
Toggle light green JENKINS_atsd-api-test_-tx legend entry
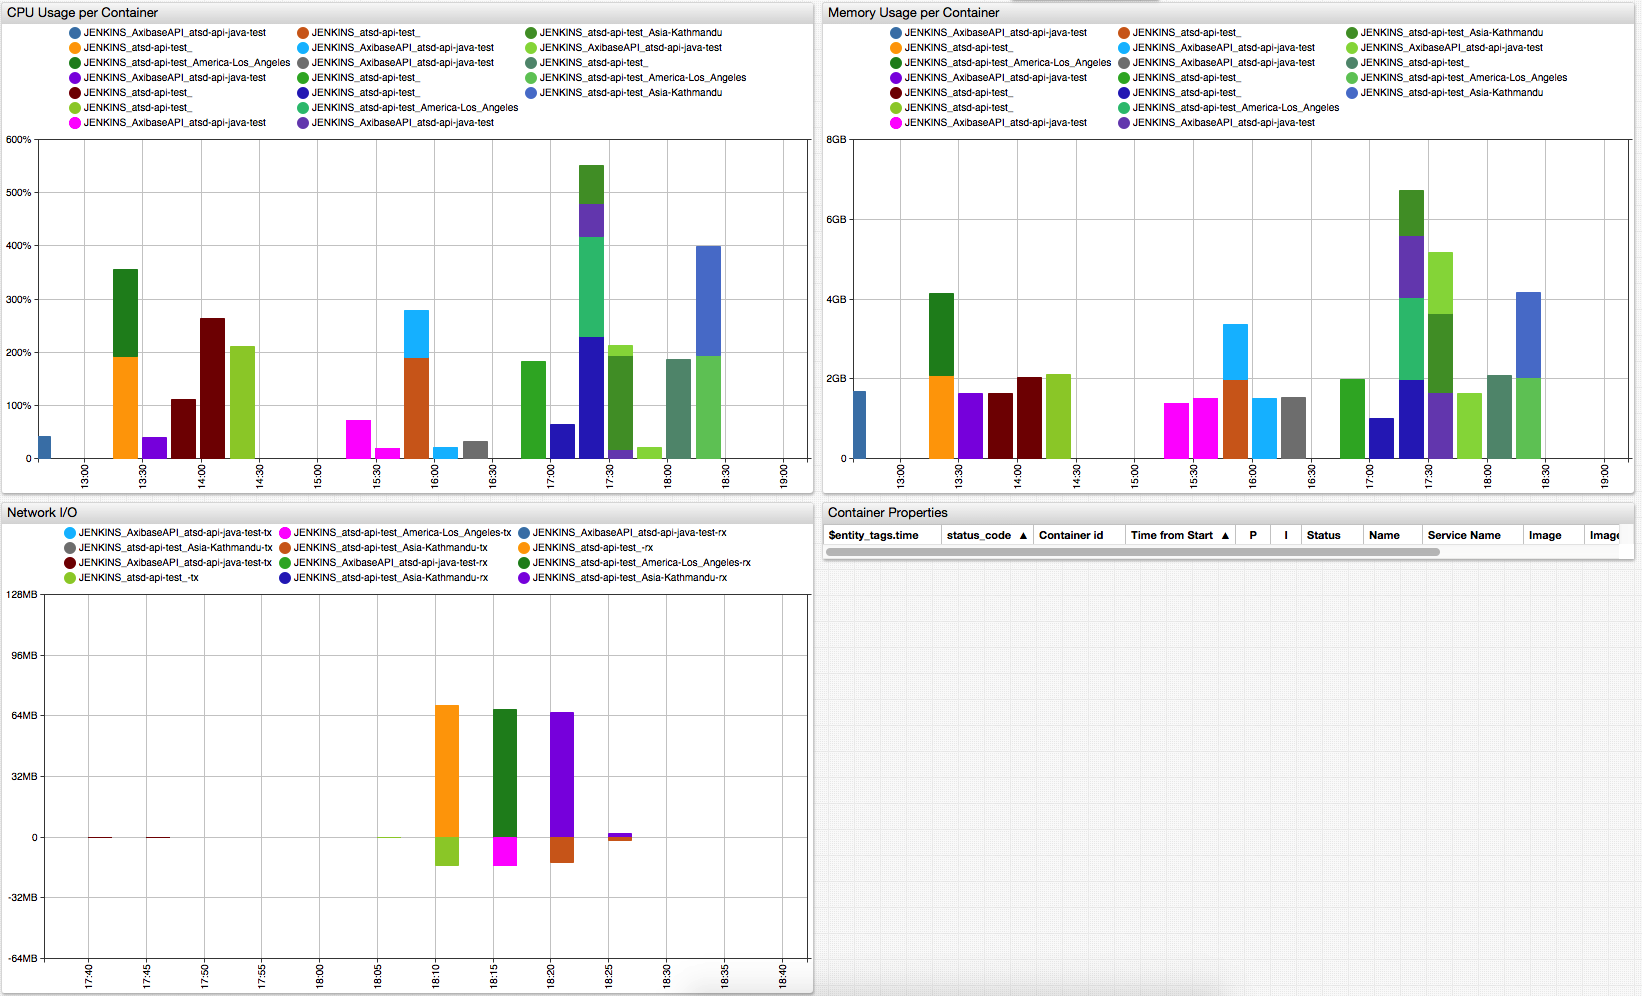click(131, 578)
